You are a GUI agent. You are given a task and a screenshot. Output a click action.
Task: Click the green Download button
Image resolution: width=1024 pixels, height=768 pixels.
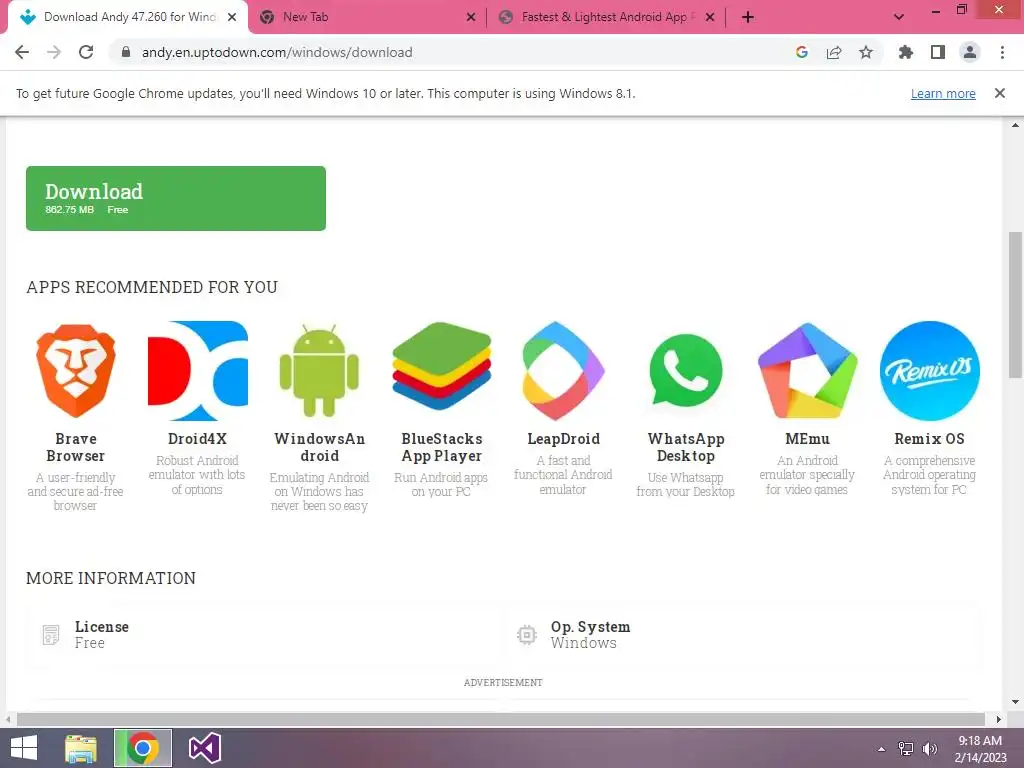(x=176, y=198)
